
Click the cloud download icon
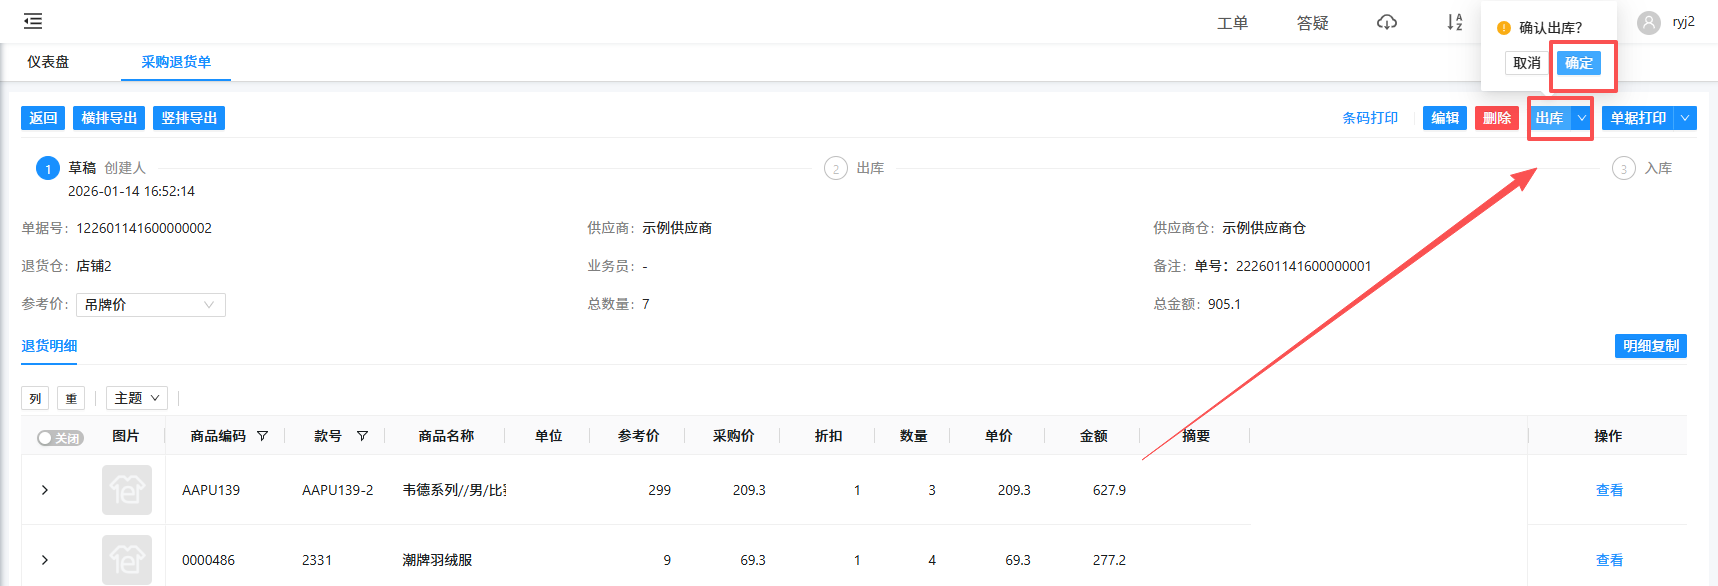click(1386, 22)
